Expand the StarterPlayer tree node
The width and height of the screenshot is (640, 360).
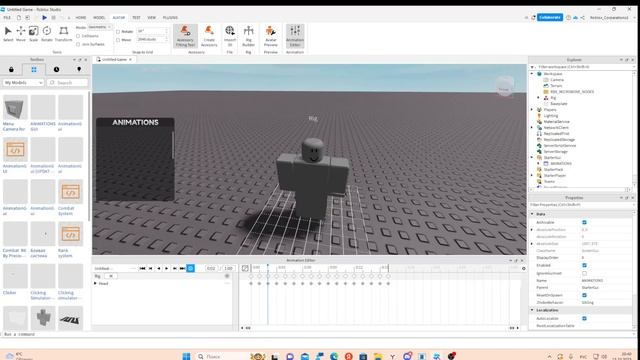pyautogui.click(x=532, y=175)
